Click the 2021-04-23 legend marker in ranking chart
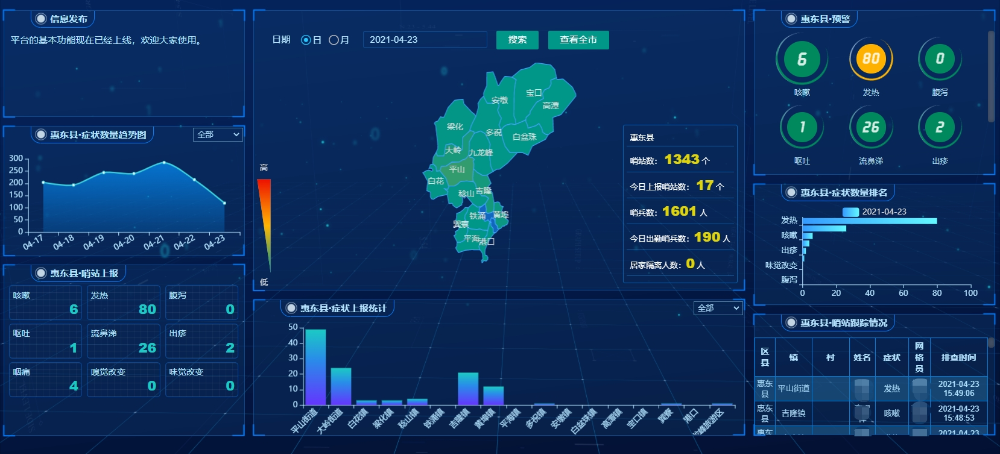 coord(851,211)
